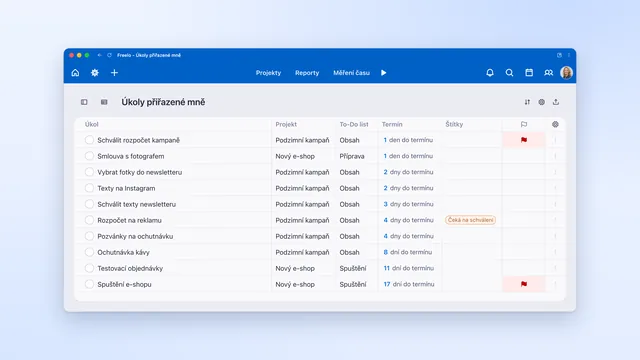
Task: Complete task Smlouva s fotografem
Action: tap(89, 156)
